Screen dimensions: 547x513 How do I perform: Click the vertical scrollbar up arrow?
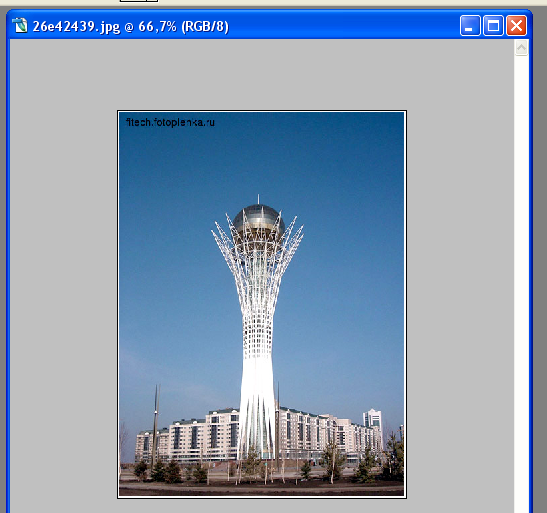[521, 47]
